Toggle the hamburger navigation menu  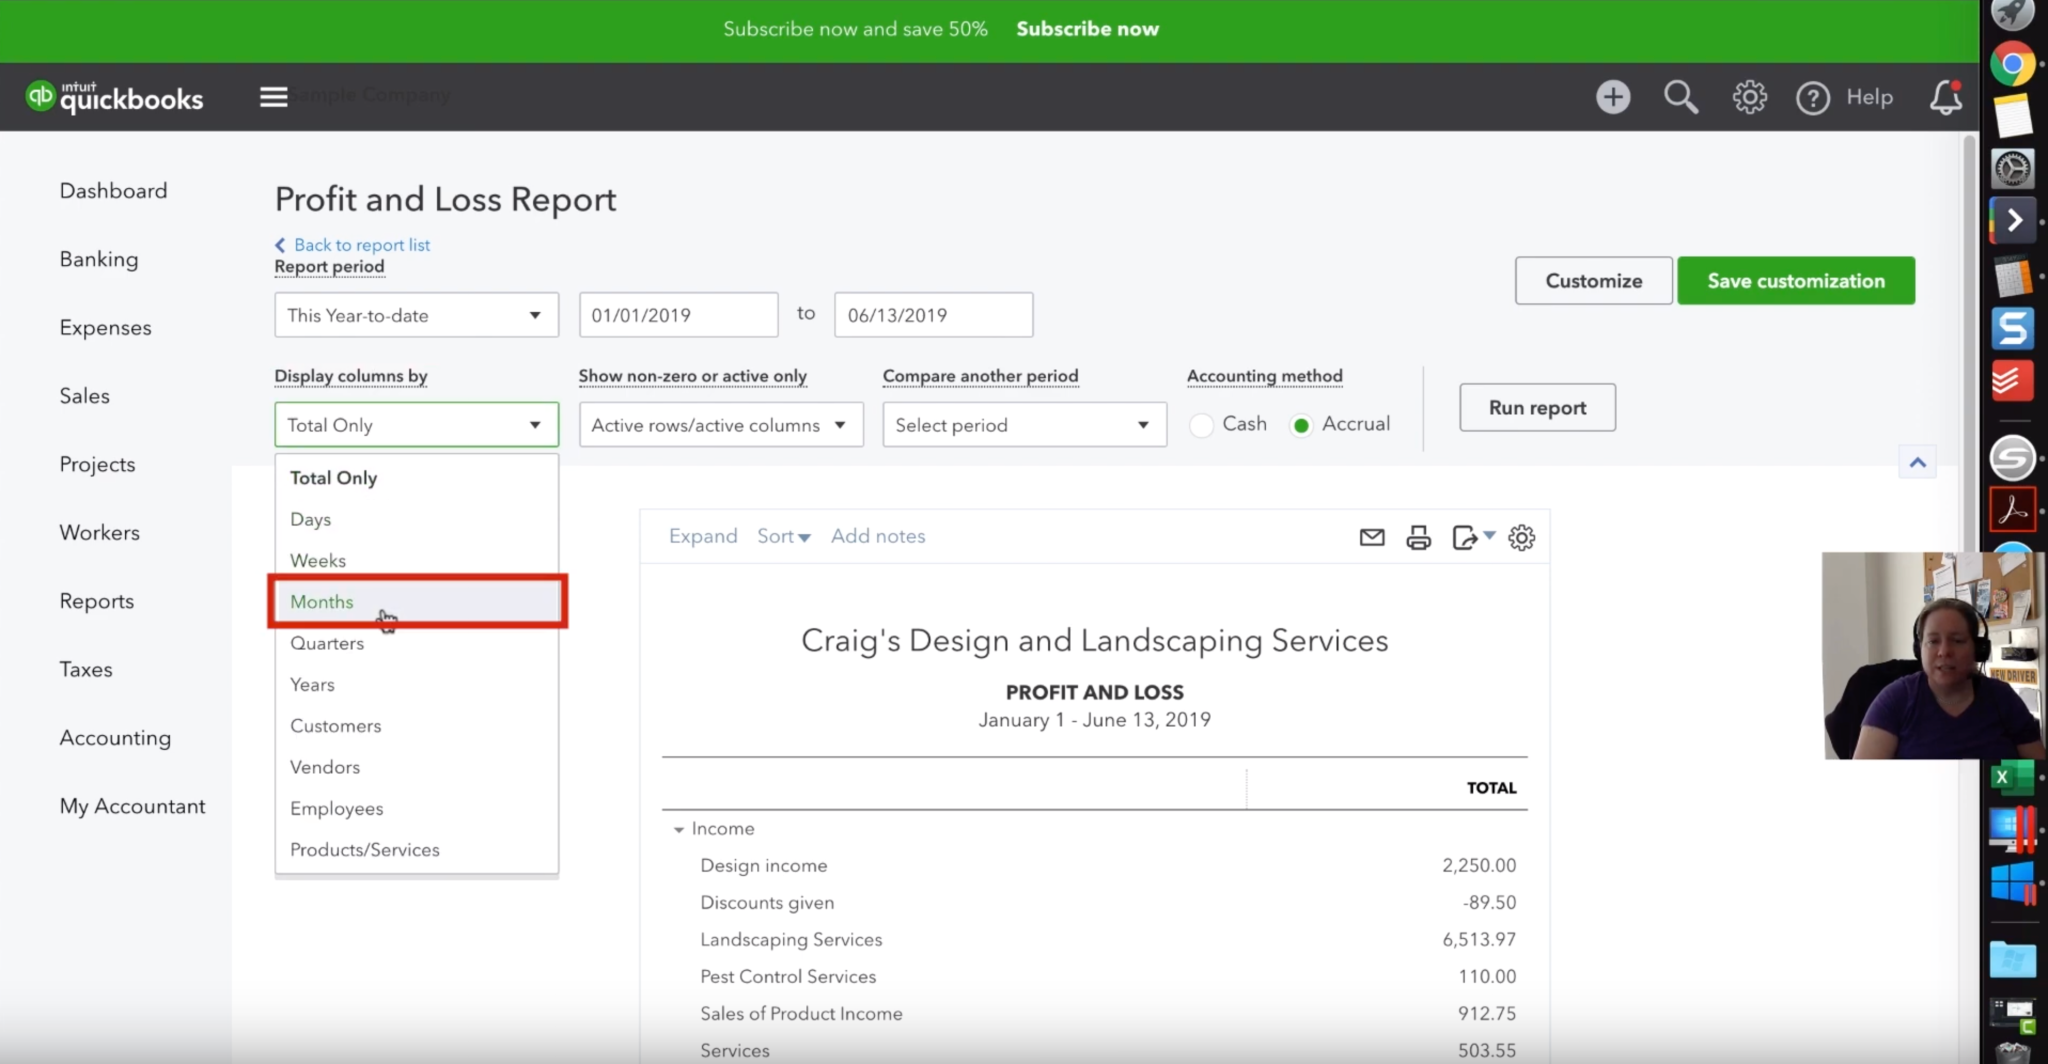273,97
